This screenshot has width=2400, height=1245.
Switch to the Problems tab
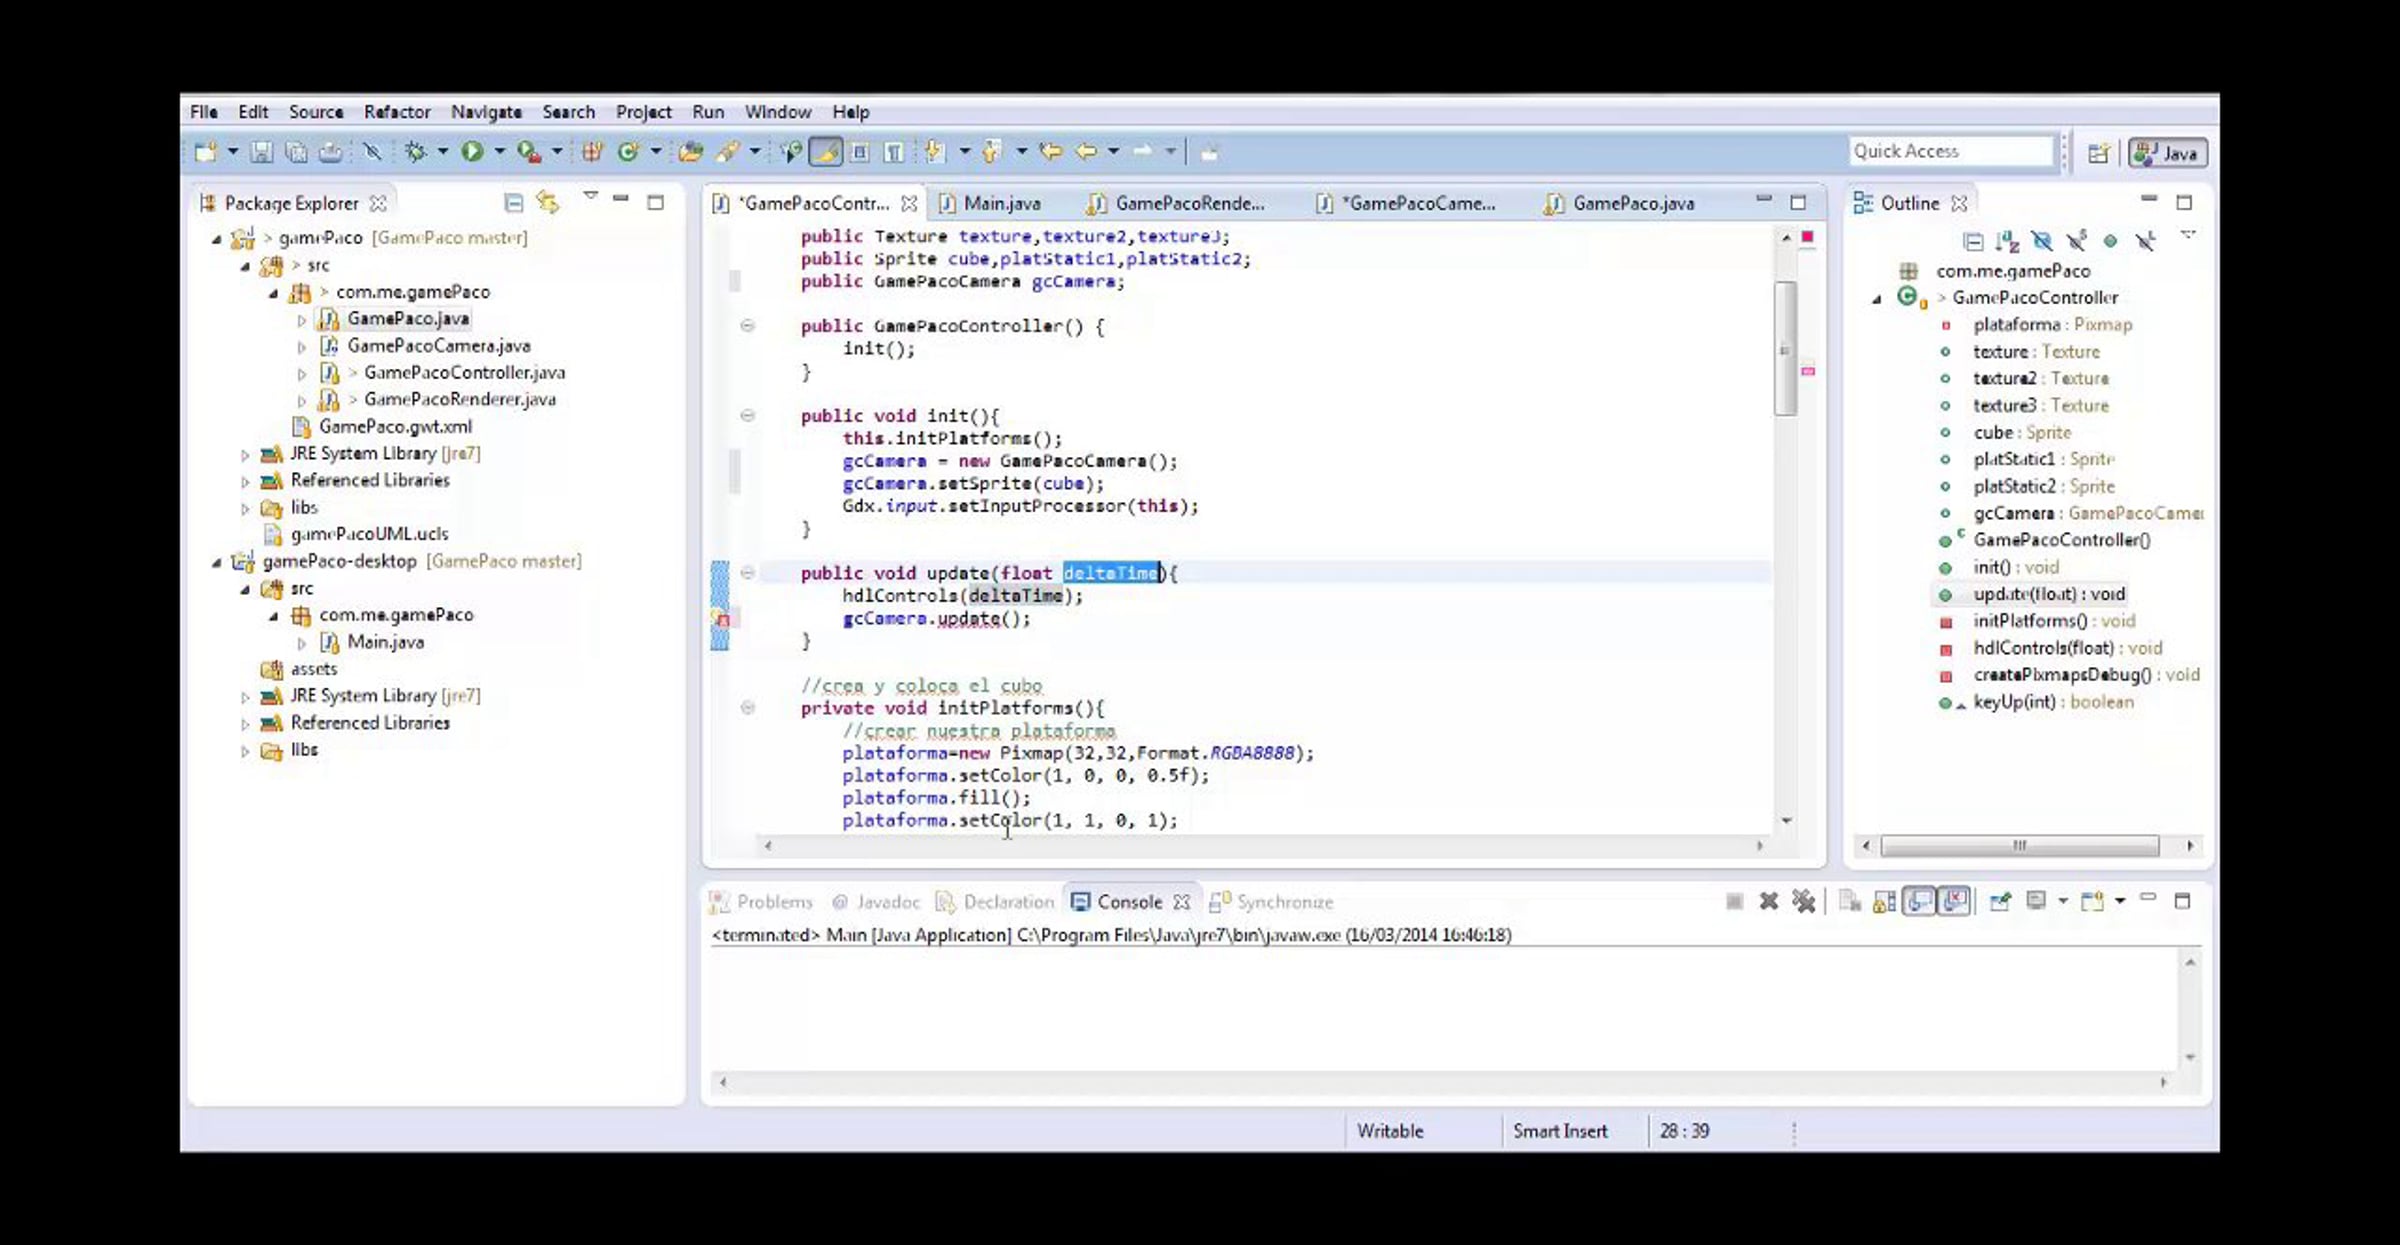[762, 902]
